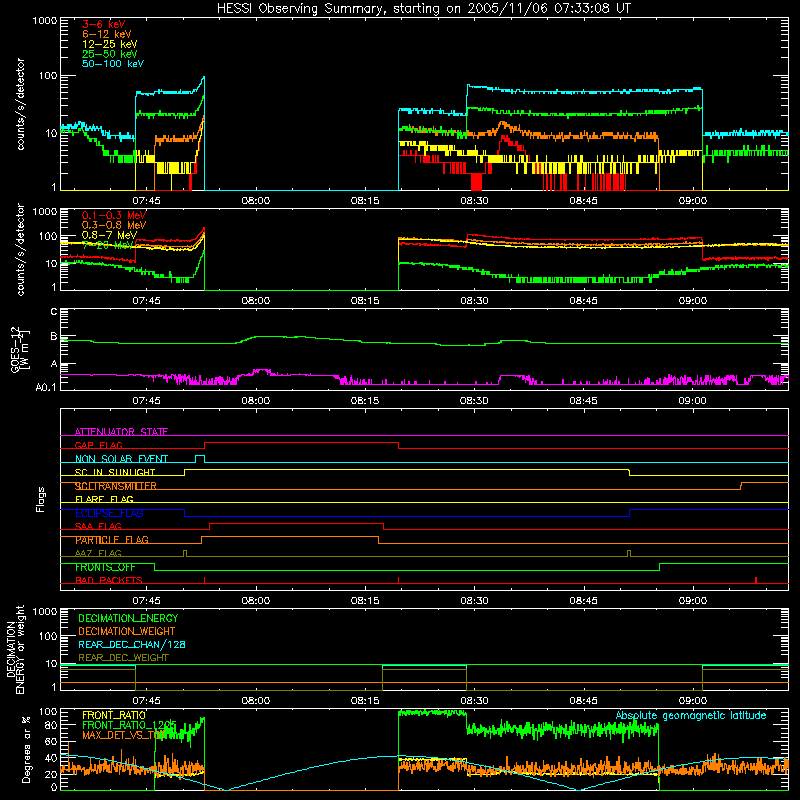The width and height of the screenshot is (800, 800).
Task: Click the C class tick label in GOES panel
Action: pos(54,312)
